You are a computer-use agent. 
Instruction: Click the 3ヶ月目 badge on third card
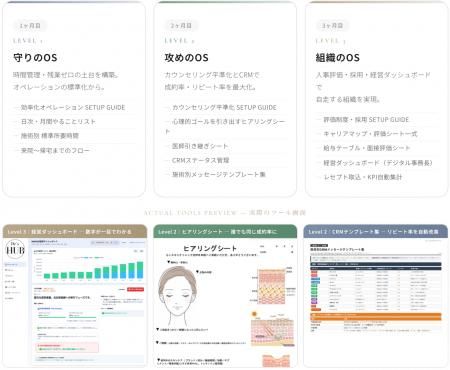click(x=332, y=26)
